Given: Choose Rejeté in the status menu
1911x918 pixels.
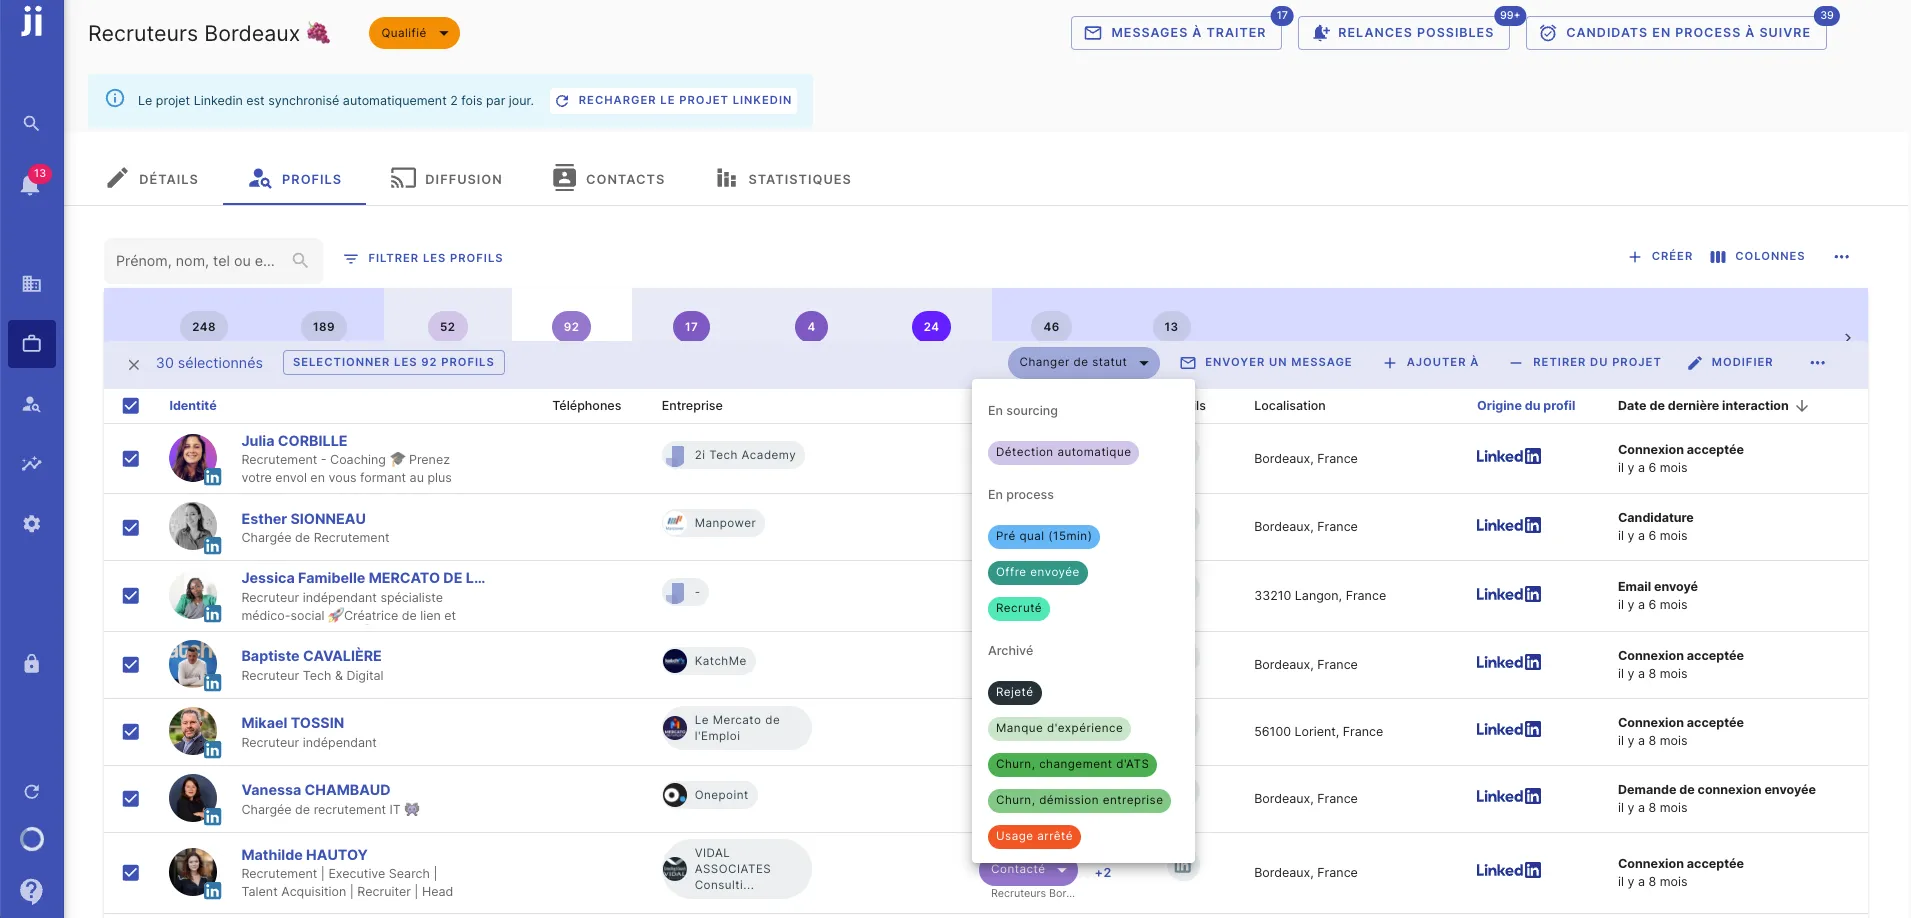Looking at the screenshot, I should point(1014,693).
